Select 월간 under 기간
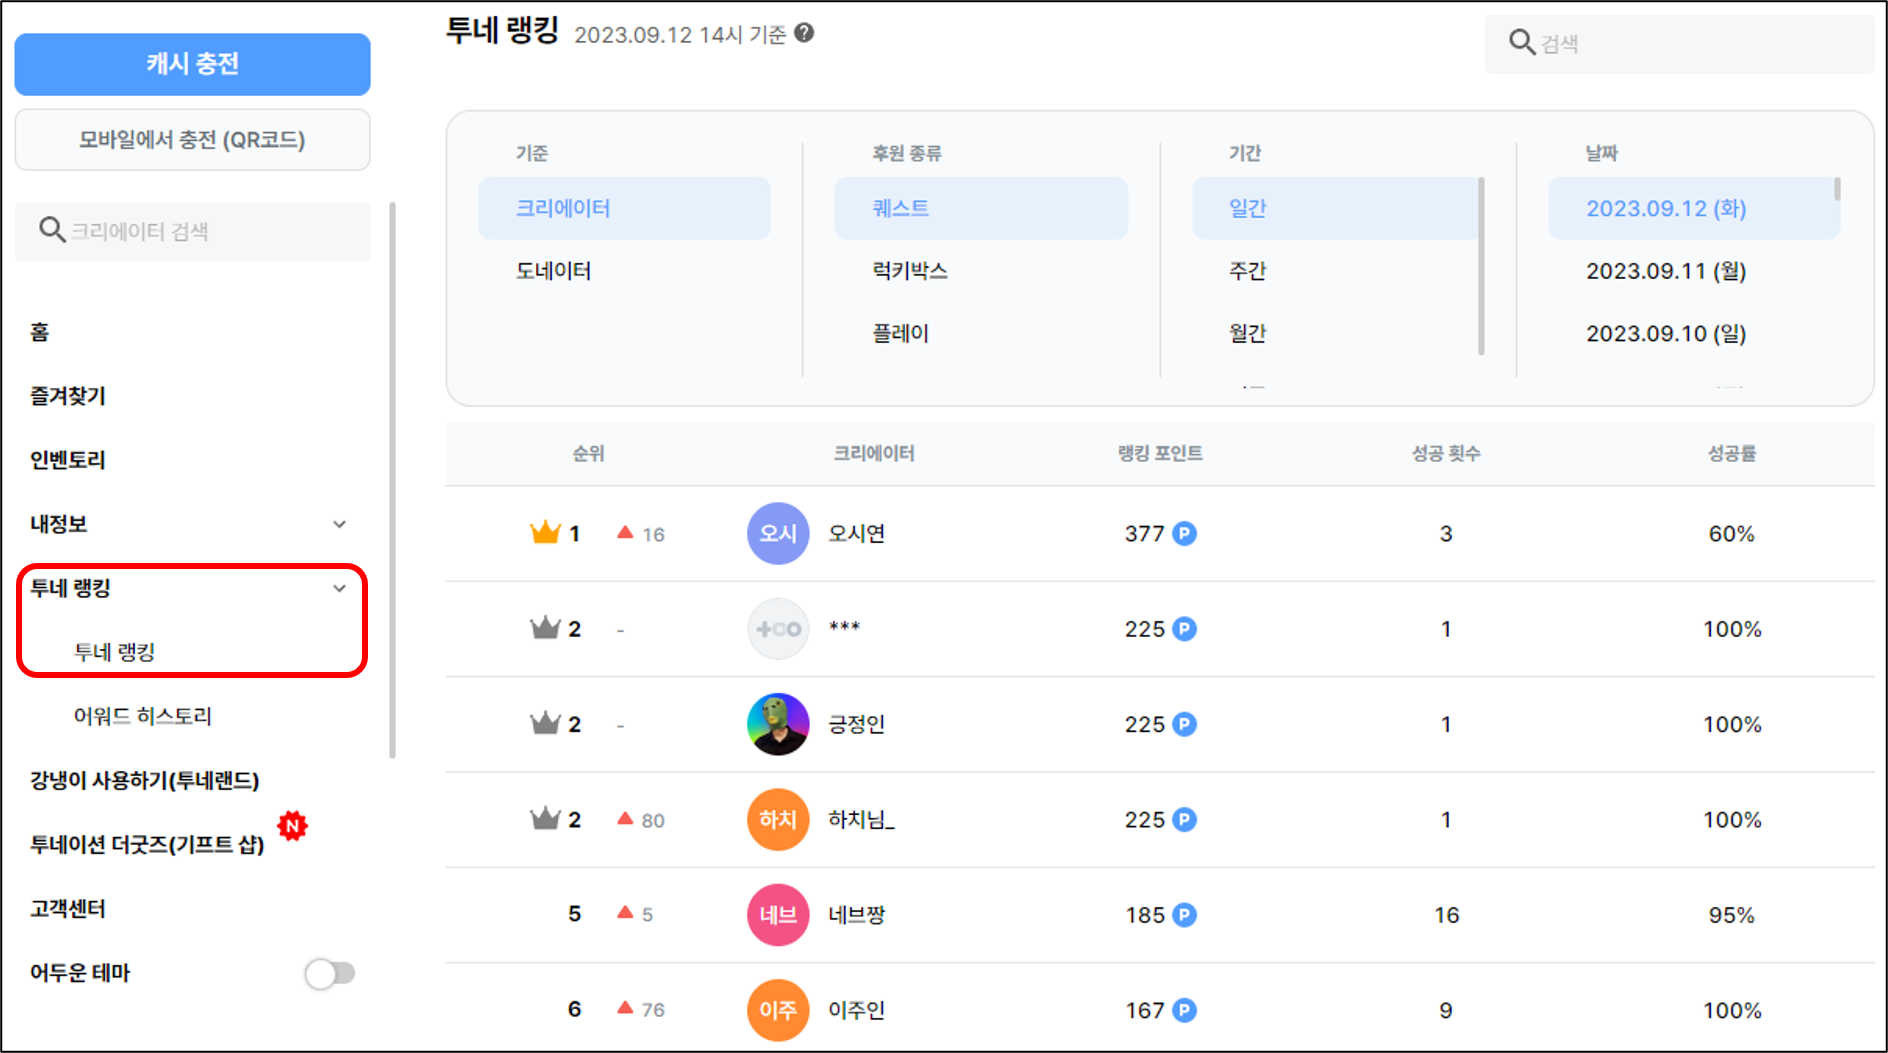This screenshot has width=1888, height=1053. pyautogui.click(x=1248, y=333)
